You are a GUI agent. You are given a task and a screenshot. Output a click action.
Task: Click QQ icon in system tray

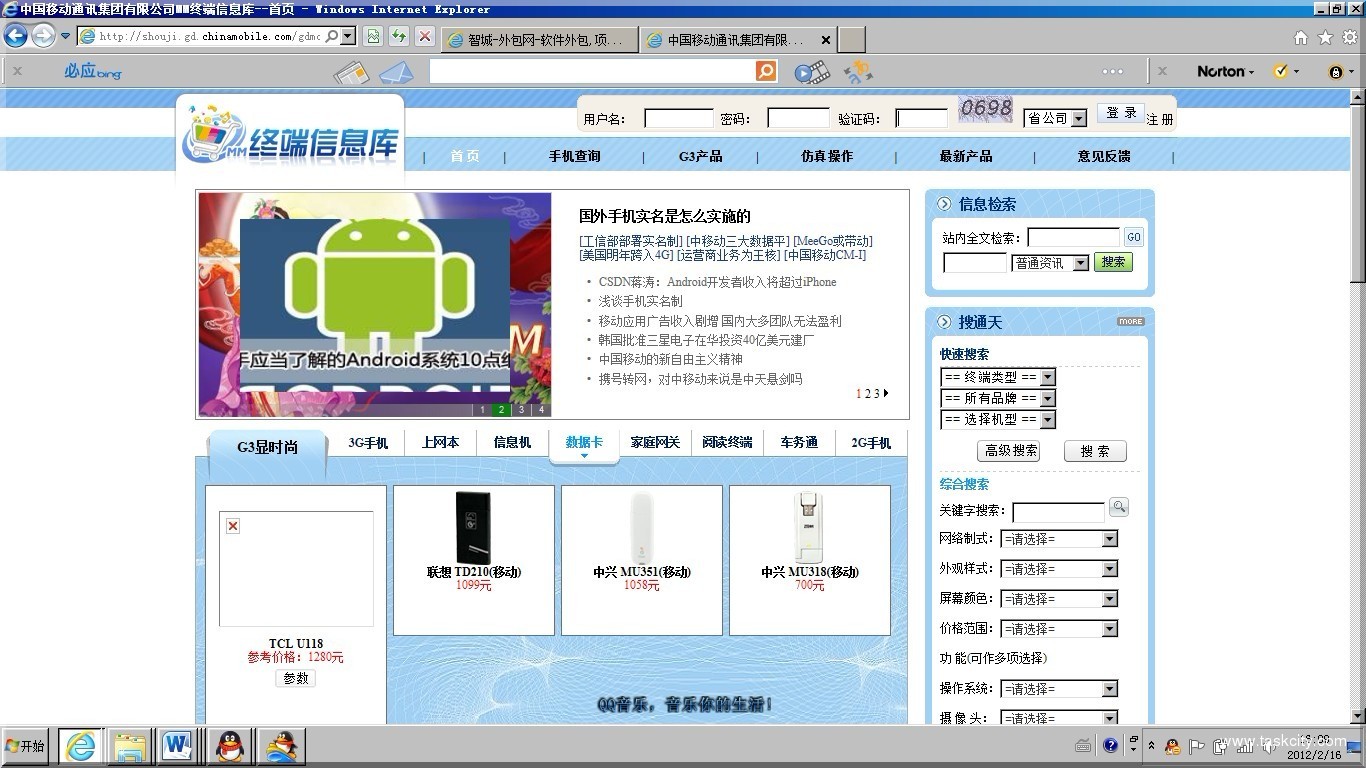pyautogui.click(x=1172, y=746)
